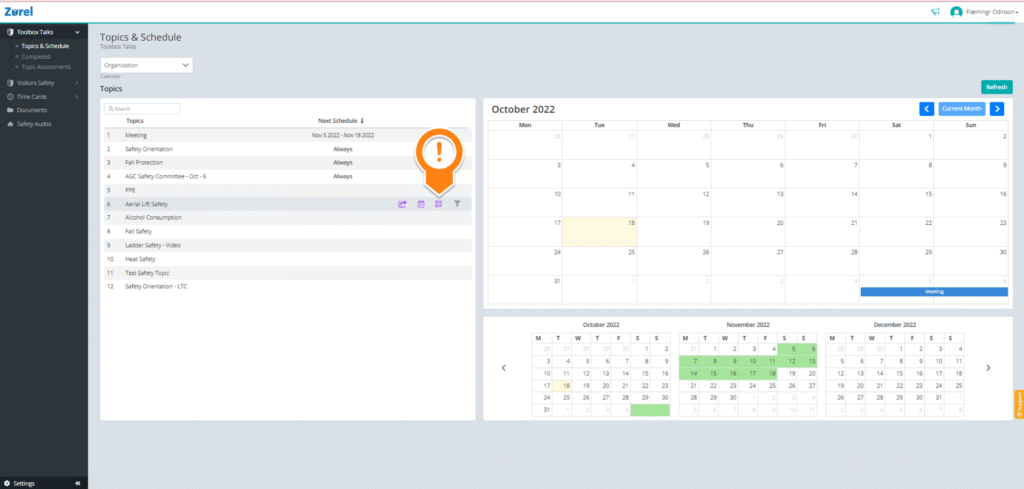Image resolution: width=1024 pixels, height=489 pixels.
Task: Go to previous month with blue left arrow
Action: pyautogui.click(x=927, y=109)
